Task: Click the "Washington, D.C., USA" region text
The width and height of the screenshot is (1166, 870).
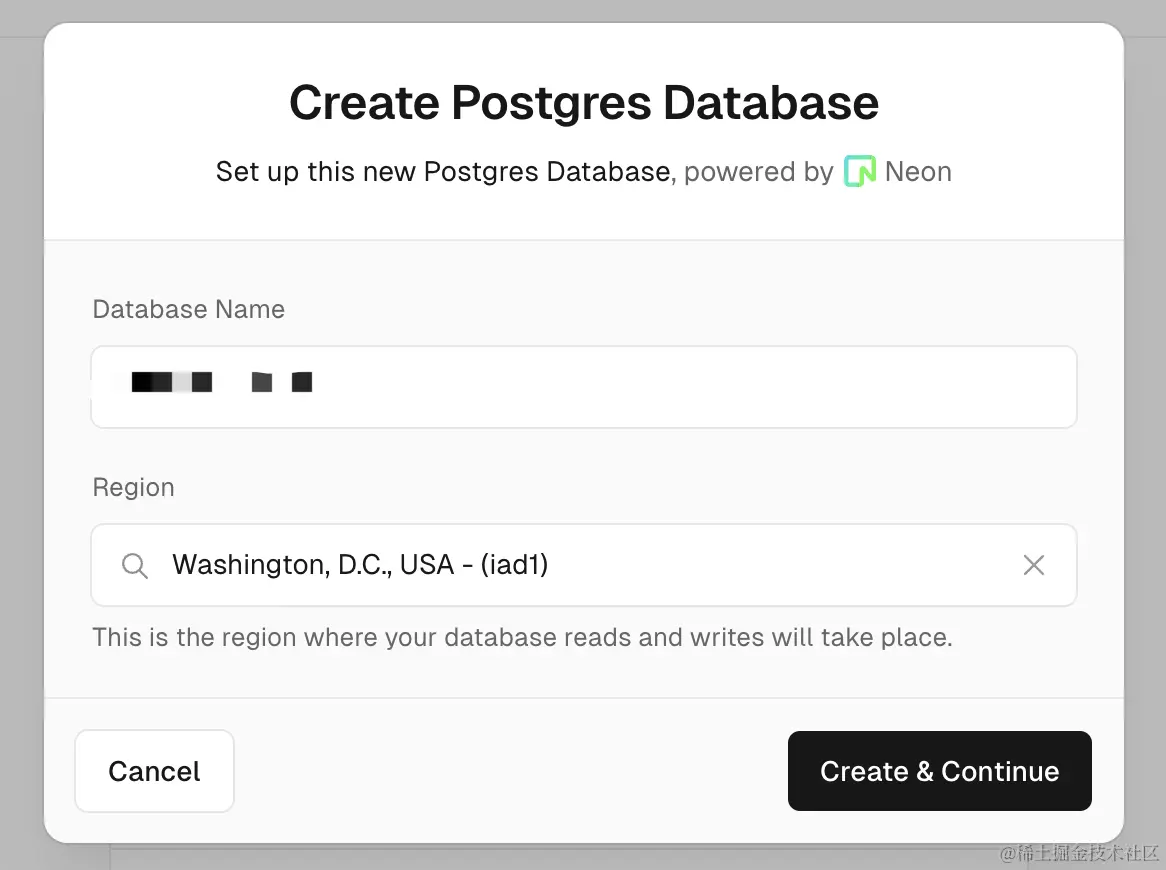Action: (313, 566)
